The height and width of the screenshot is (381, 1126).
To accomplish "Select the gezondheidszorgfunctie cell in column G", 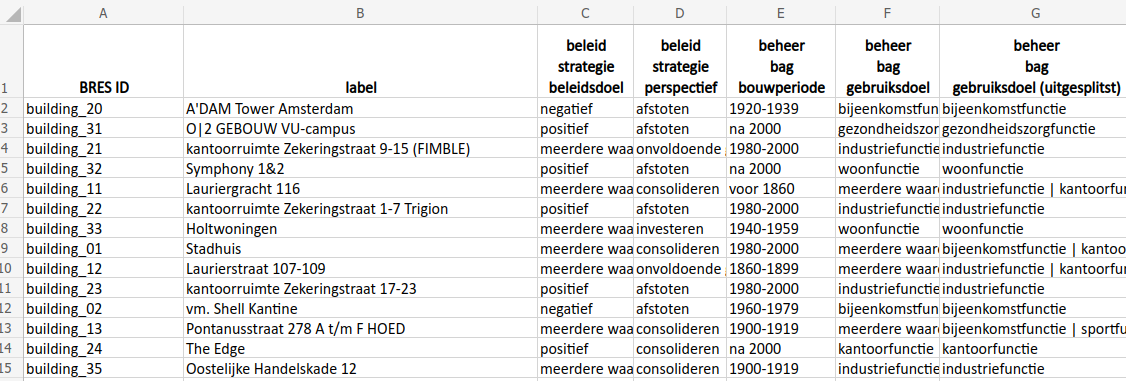I will click(x=1032, y=129).
